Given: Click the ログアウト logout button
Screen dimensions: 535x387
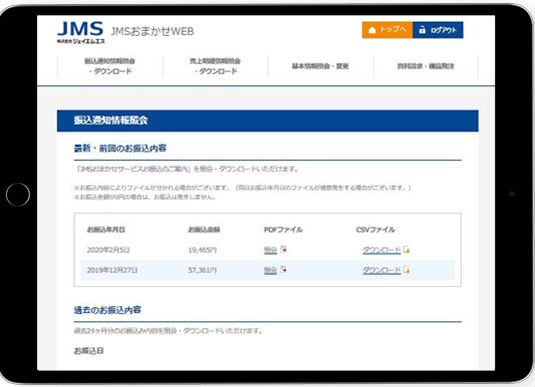Looking at the screenshot, I should pos(438,30).
